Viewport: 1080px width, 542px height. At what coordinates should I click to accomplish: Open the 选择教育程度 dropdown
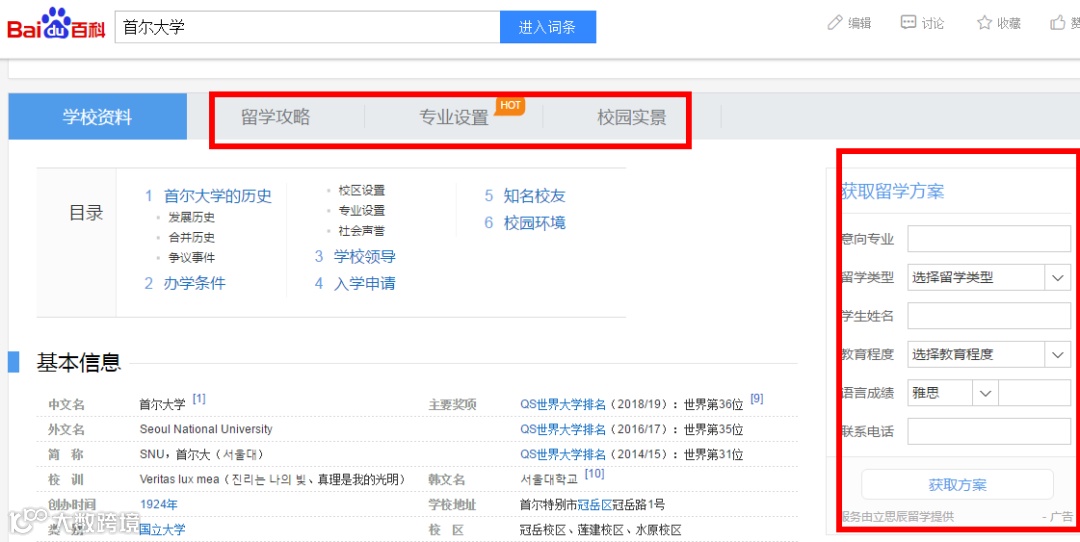[989, 355]
